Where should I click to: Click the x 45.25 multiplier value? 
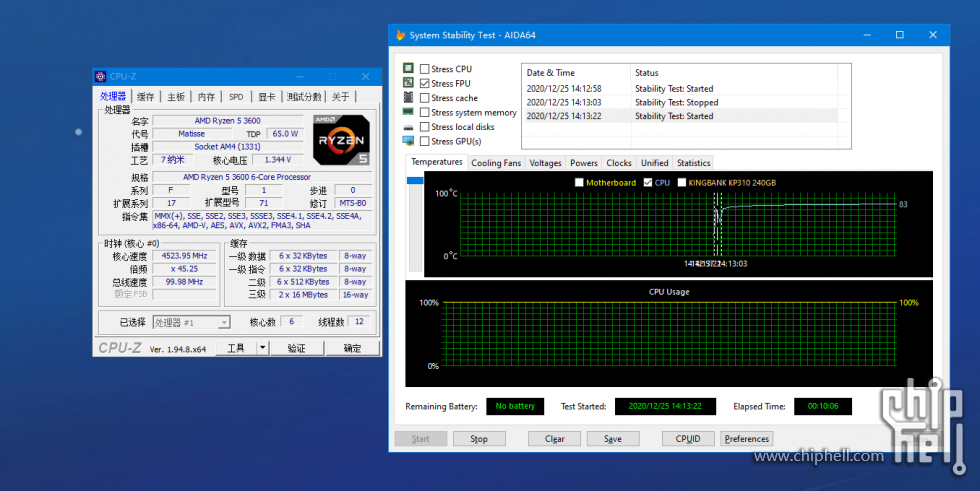[184, 269]
